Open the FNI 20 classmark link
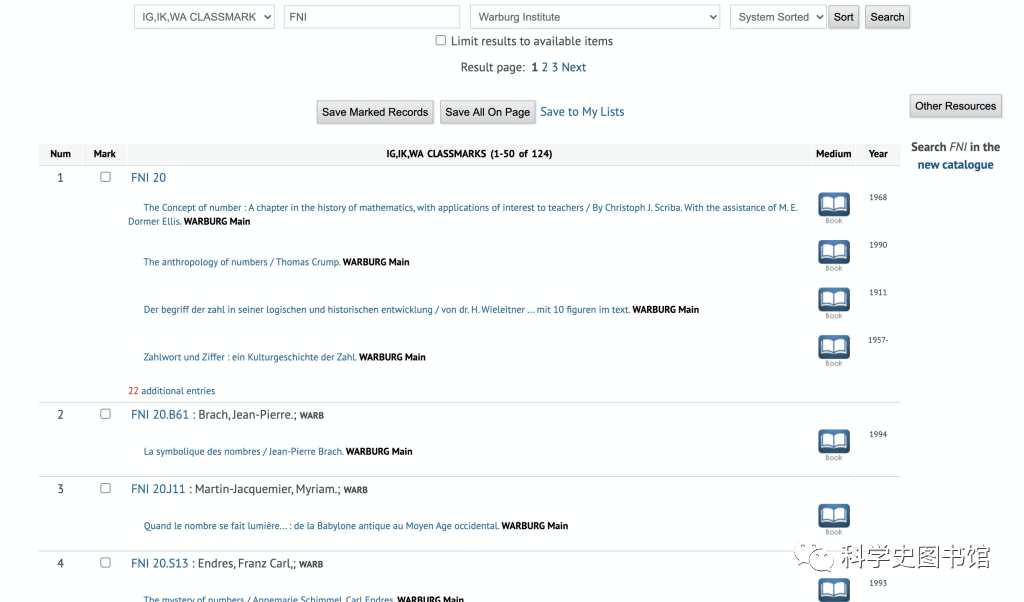Viewport: 1024px width, 602px height. click(148, 178)
